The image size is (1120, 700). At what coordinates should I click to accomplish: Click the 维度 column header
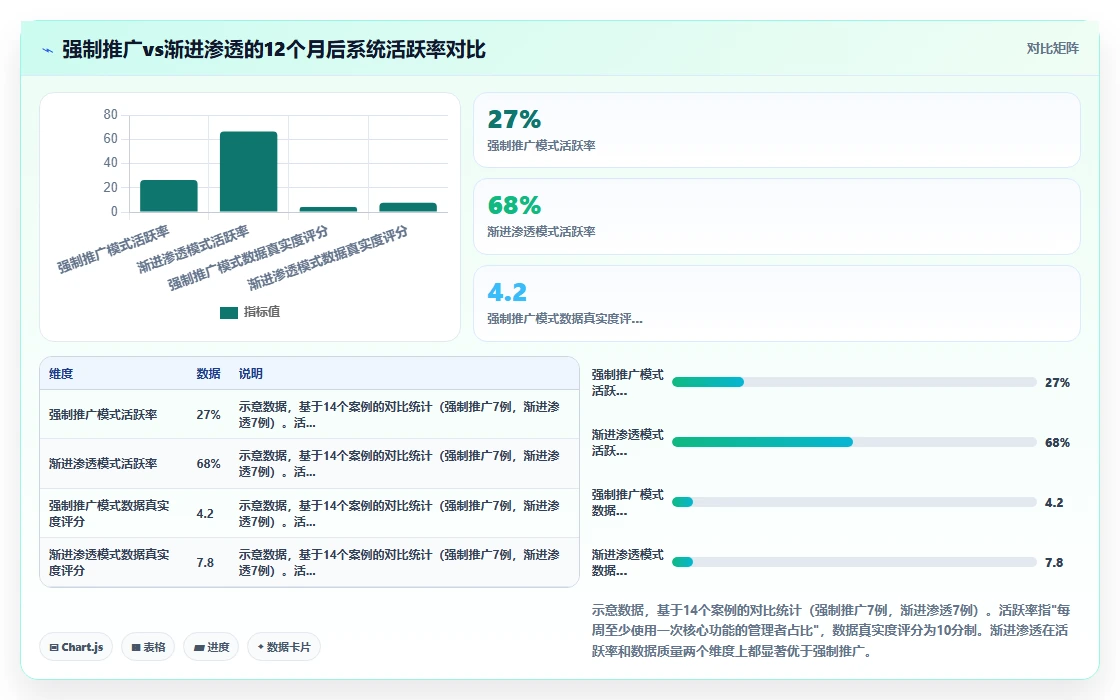pos(61,374)
